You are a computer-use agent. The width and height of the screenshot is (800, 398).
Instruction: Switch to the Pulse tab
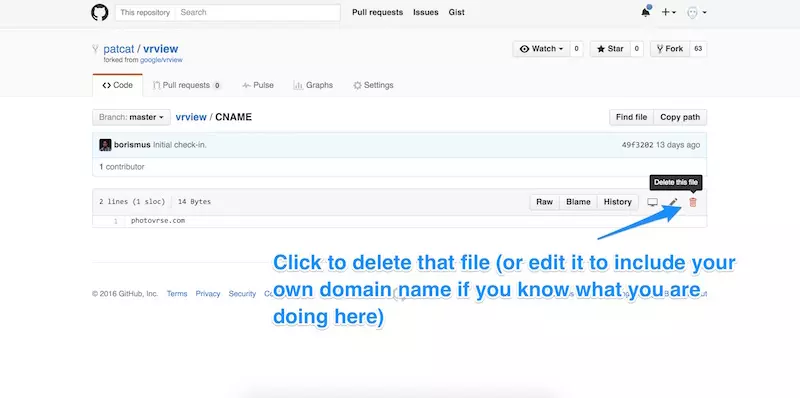click(258, 85)
